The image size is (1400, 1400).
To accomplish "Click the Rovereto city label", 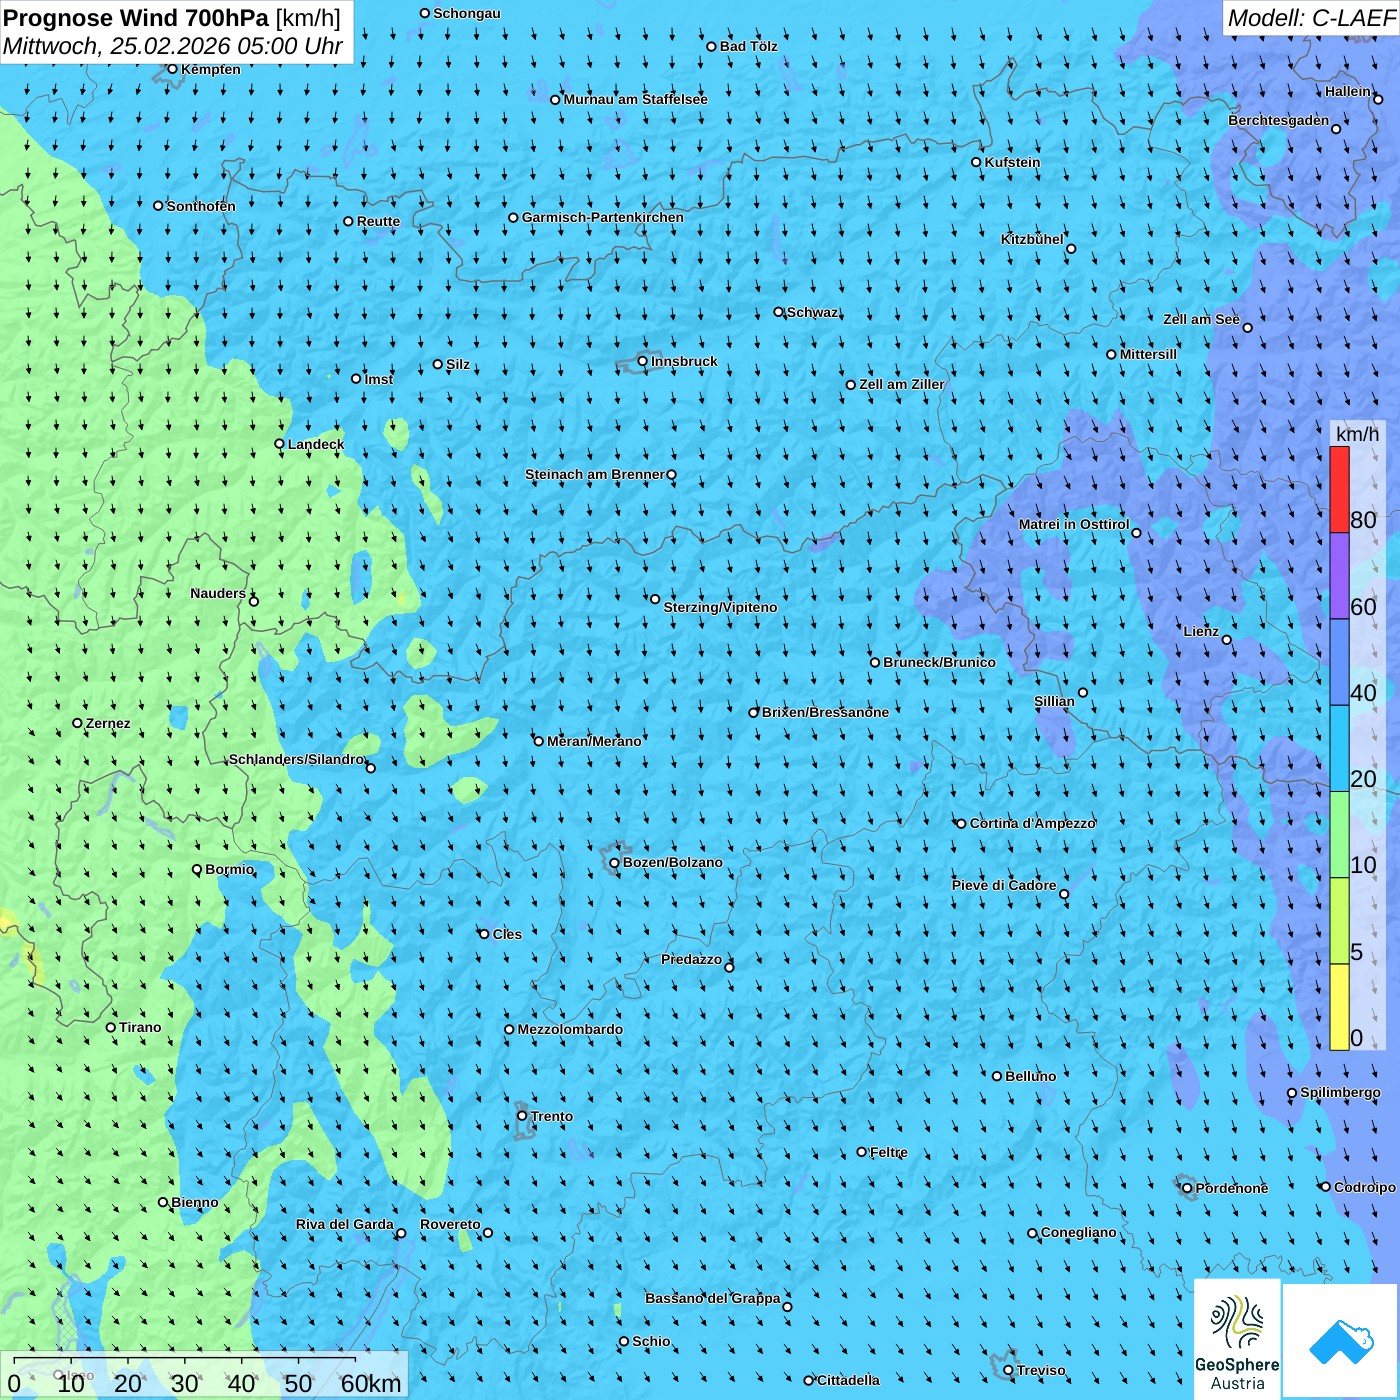I will (450, 1224).
